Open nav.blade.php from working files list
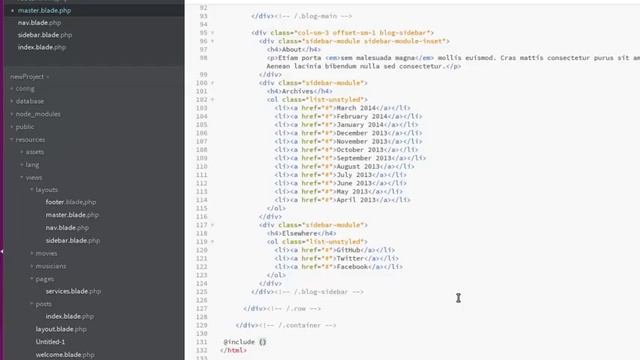This screenshot has width=640, height=360. pos(39,23)
